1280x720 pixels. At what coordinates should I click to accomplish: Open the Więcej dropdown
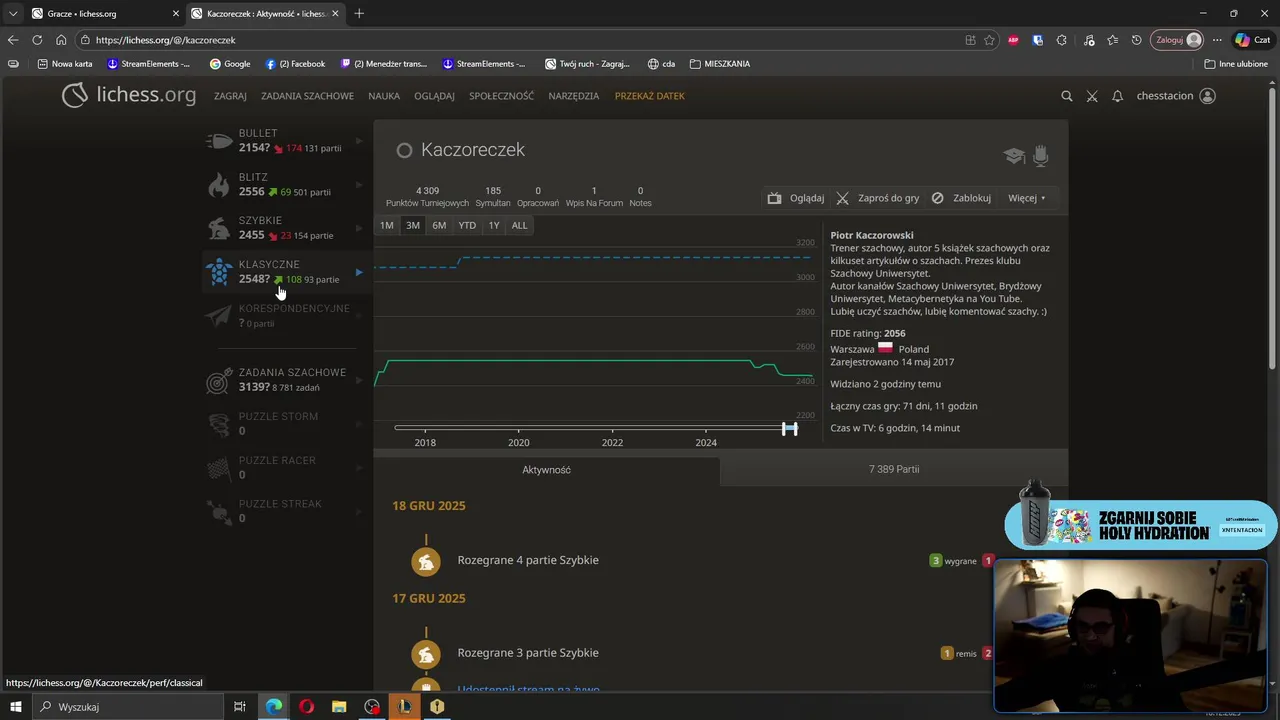(1027, 198)
